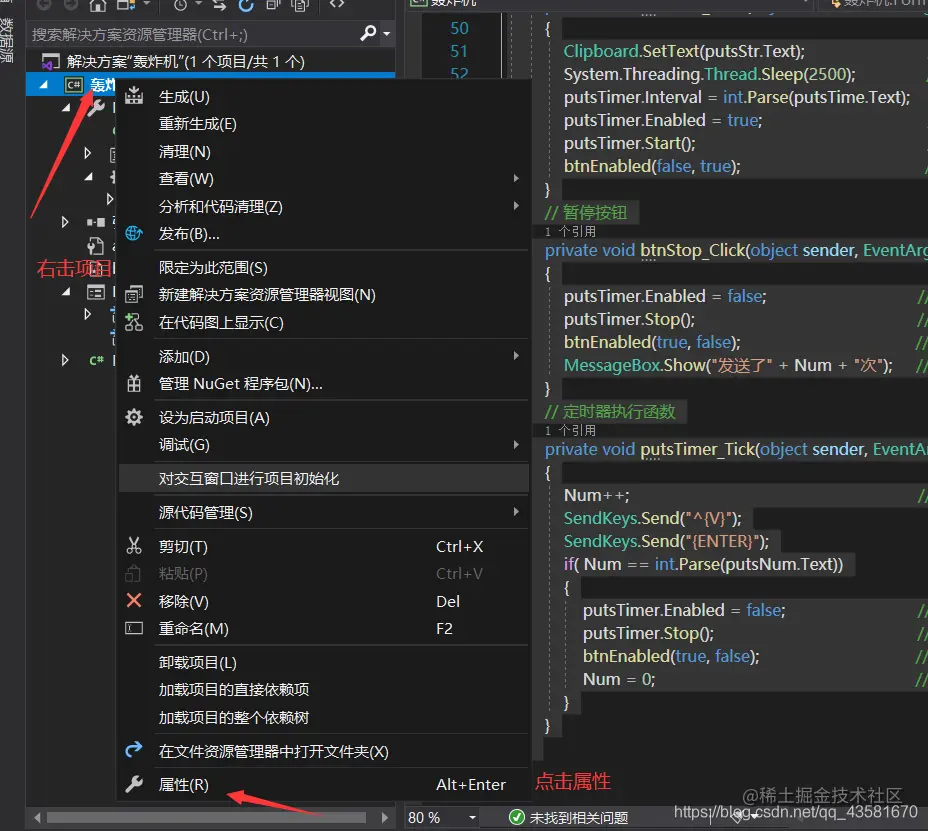
Task: Click the View Code angle-brackets toolbar icon
Action: point(337,5)
